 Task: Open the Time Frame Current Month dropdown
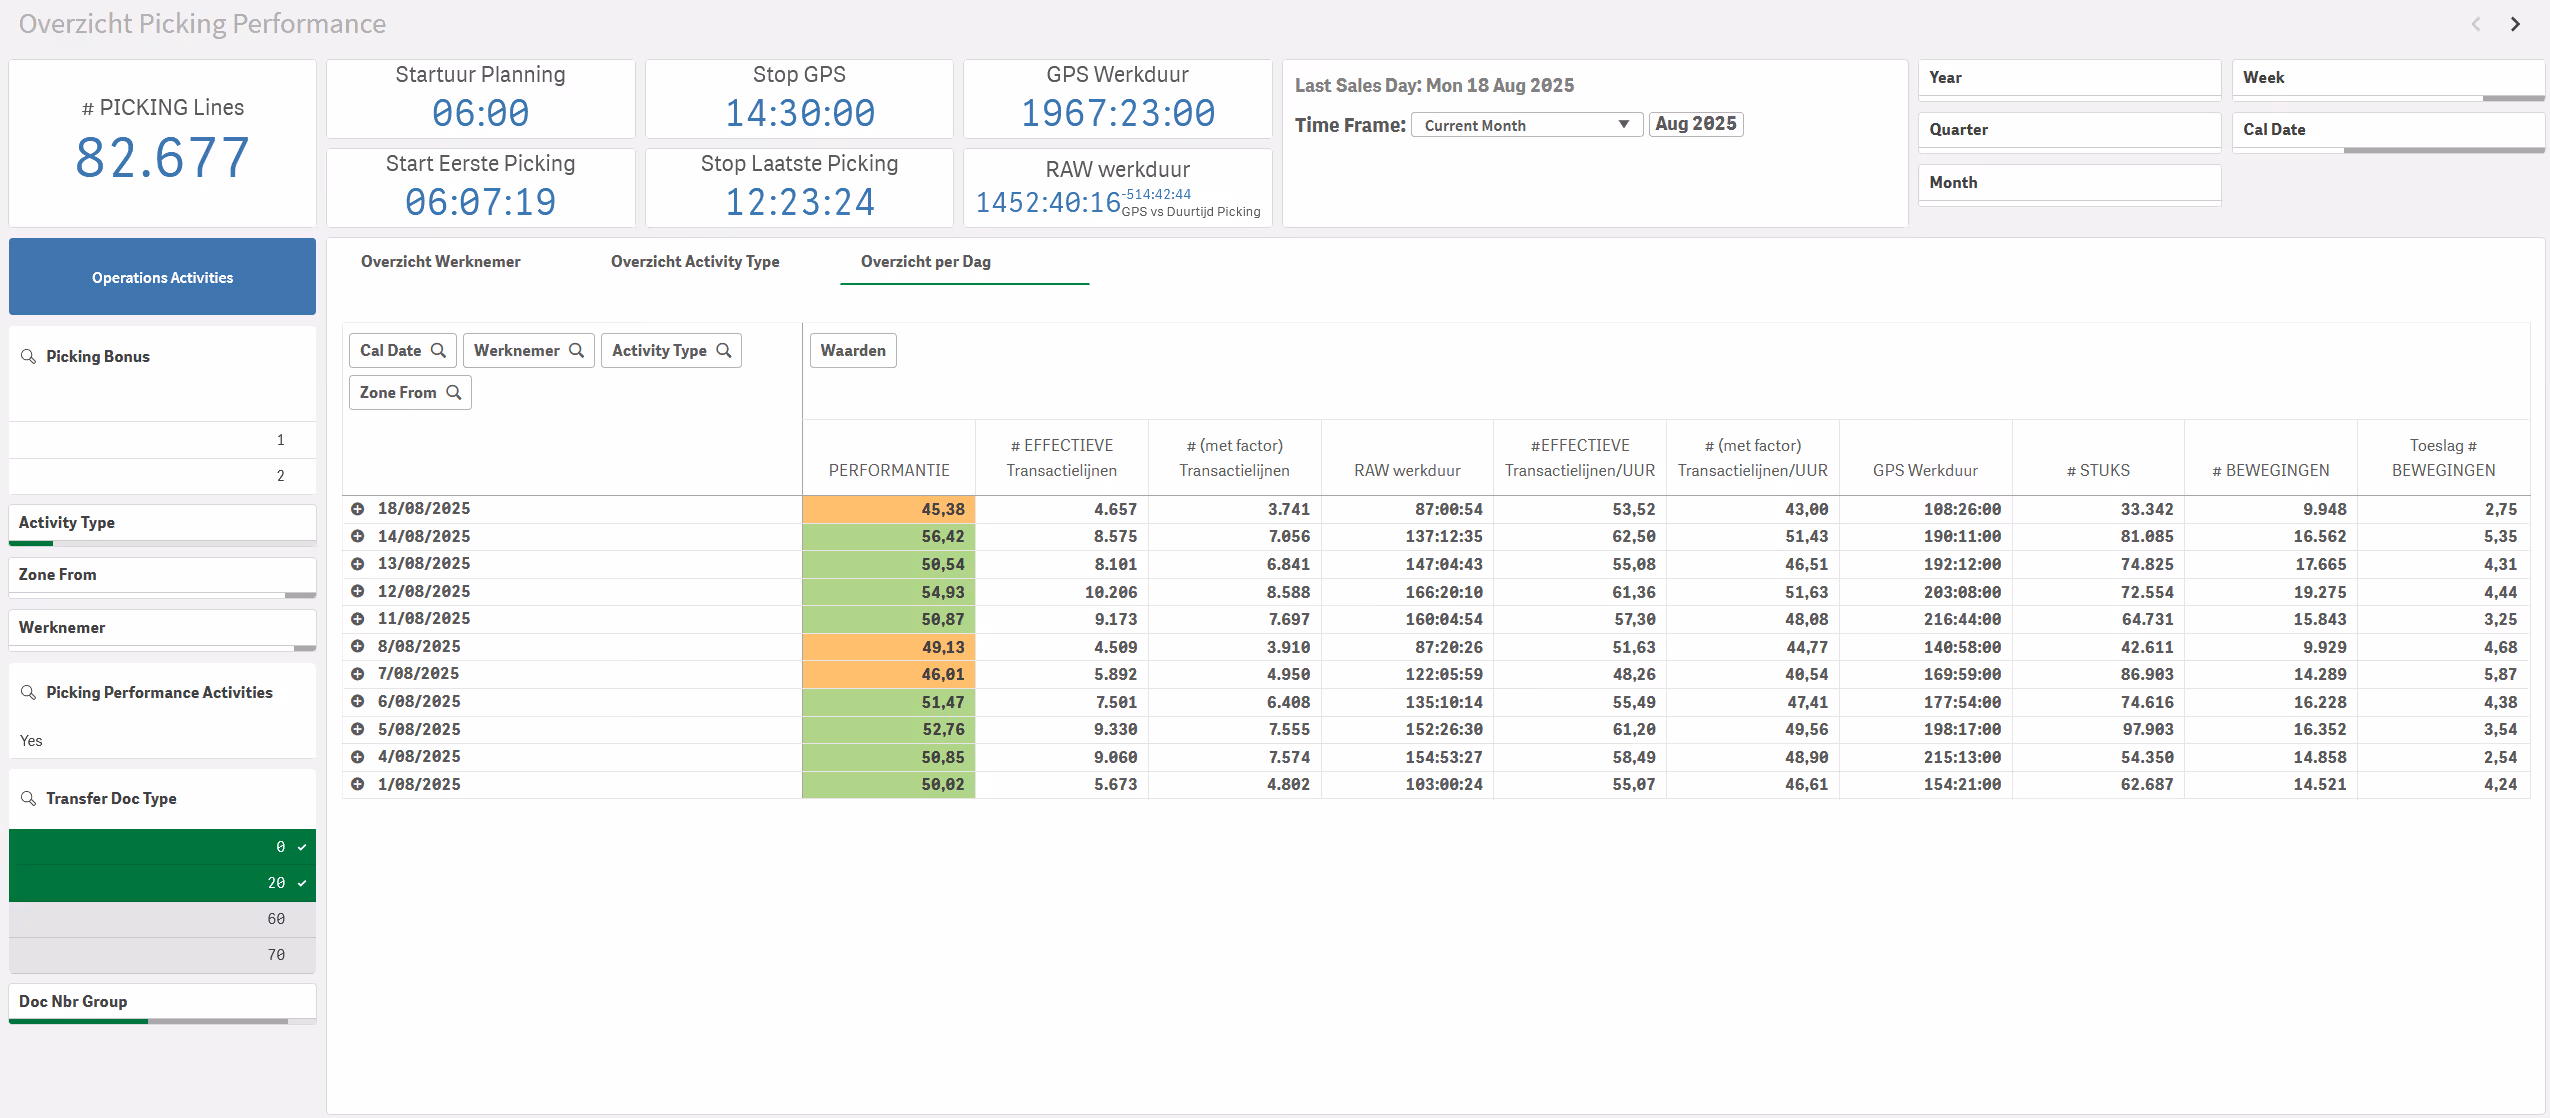point(1525,125)
